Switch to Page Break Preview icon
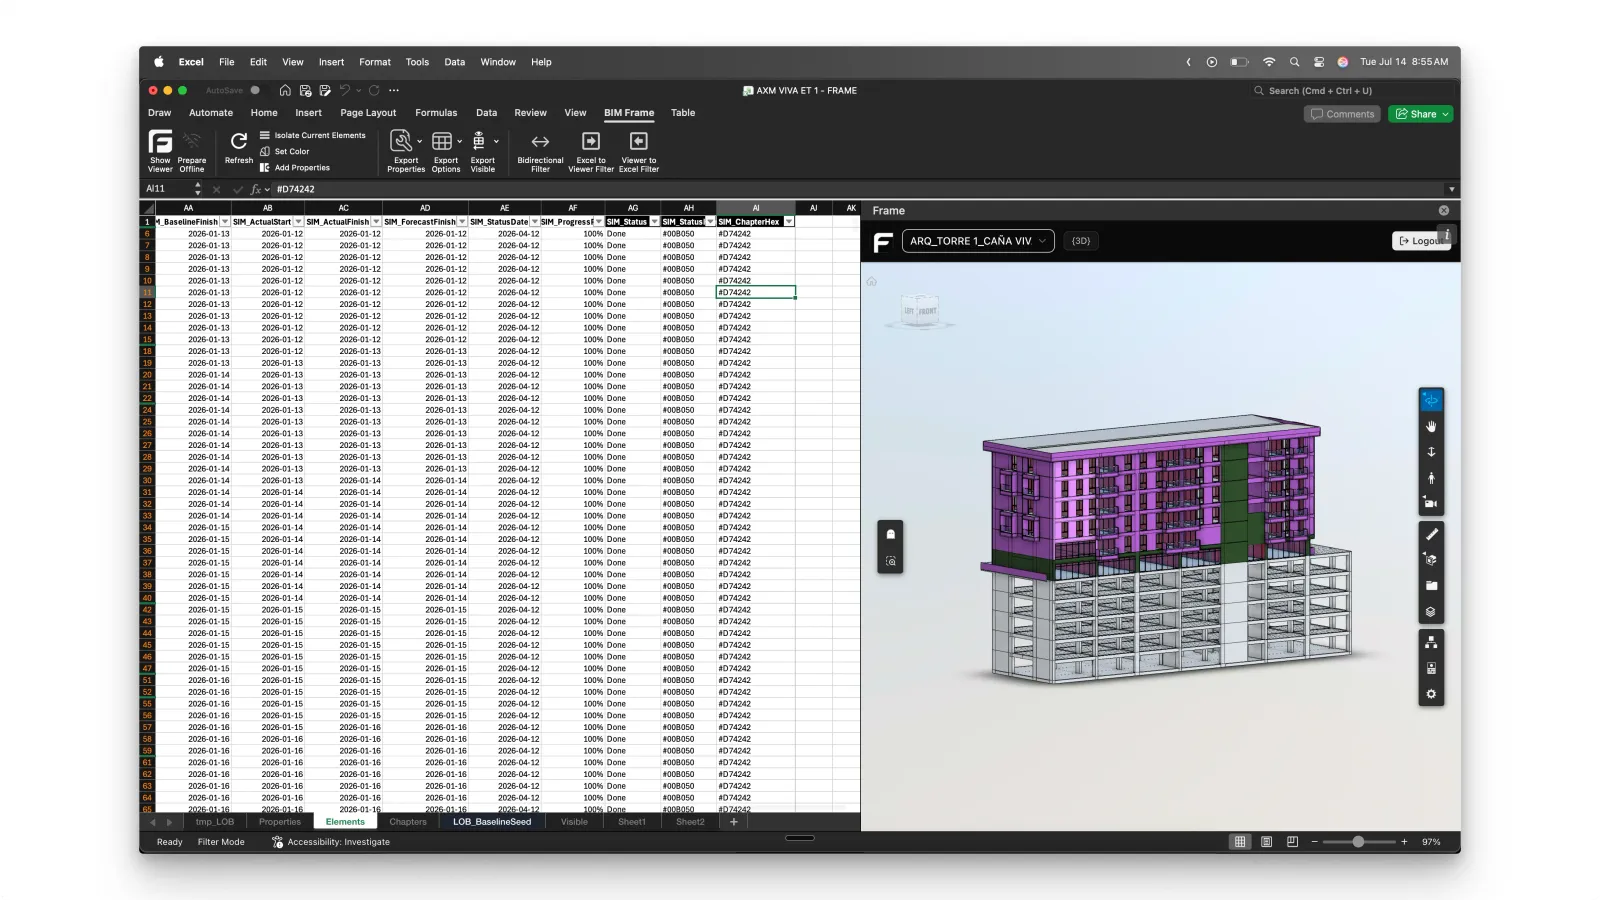Viewport: 1600px width, 900px height. click(1292, 842)
